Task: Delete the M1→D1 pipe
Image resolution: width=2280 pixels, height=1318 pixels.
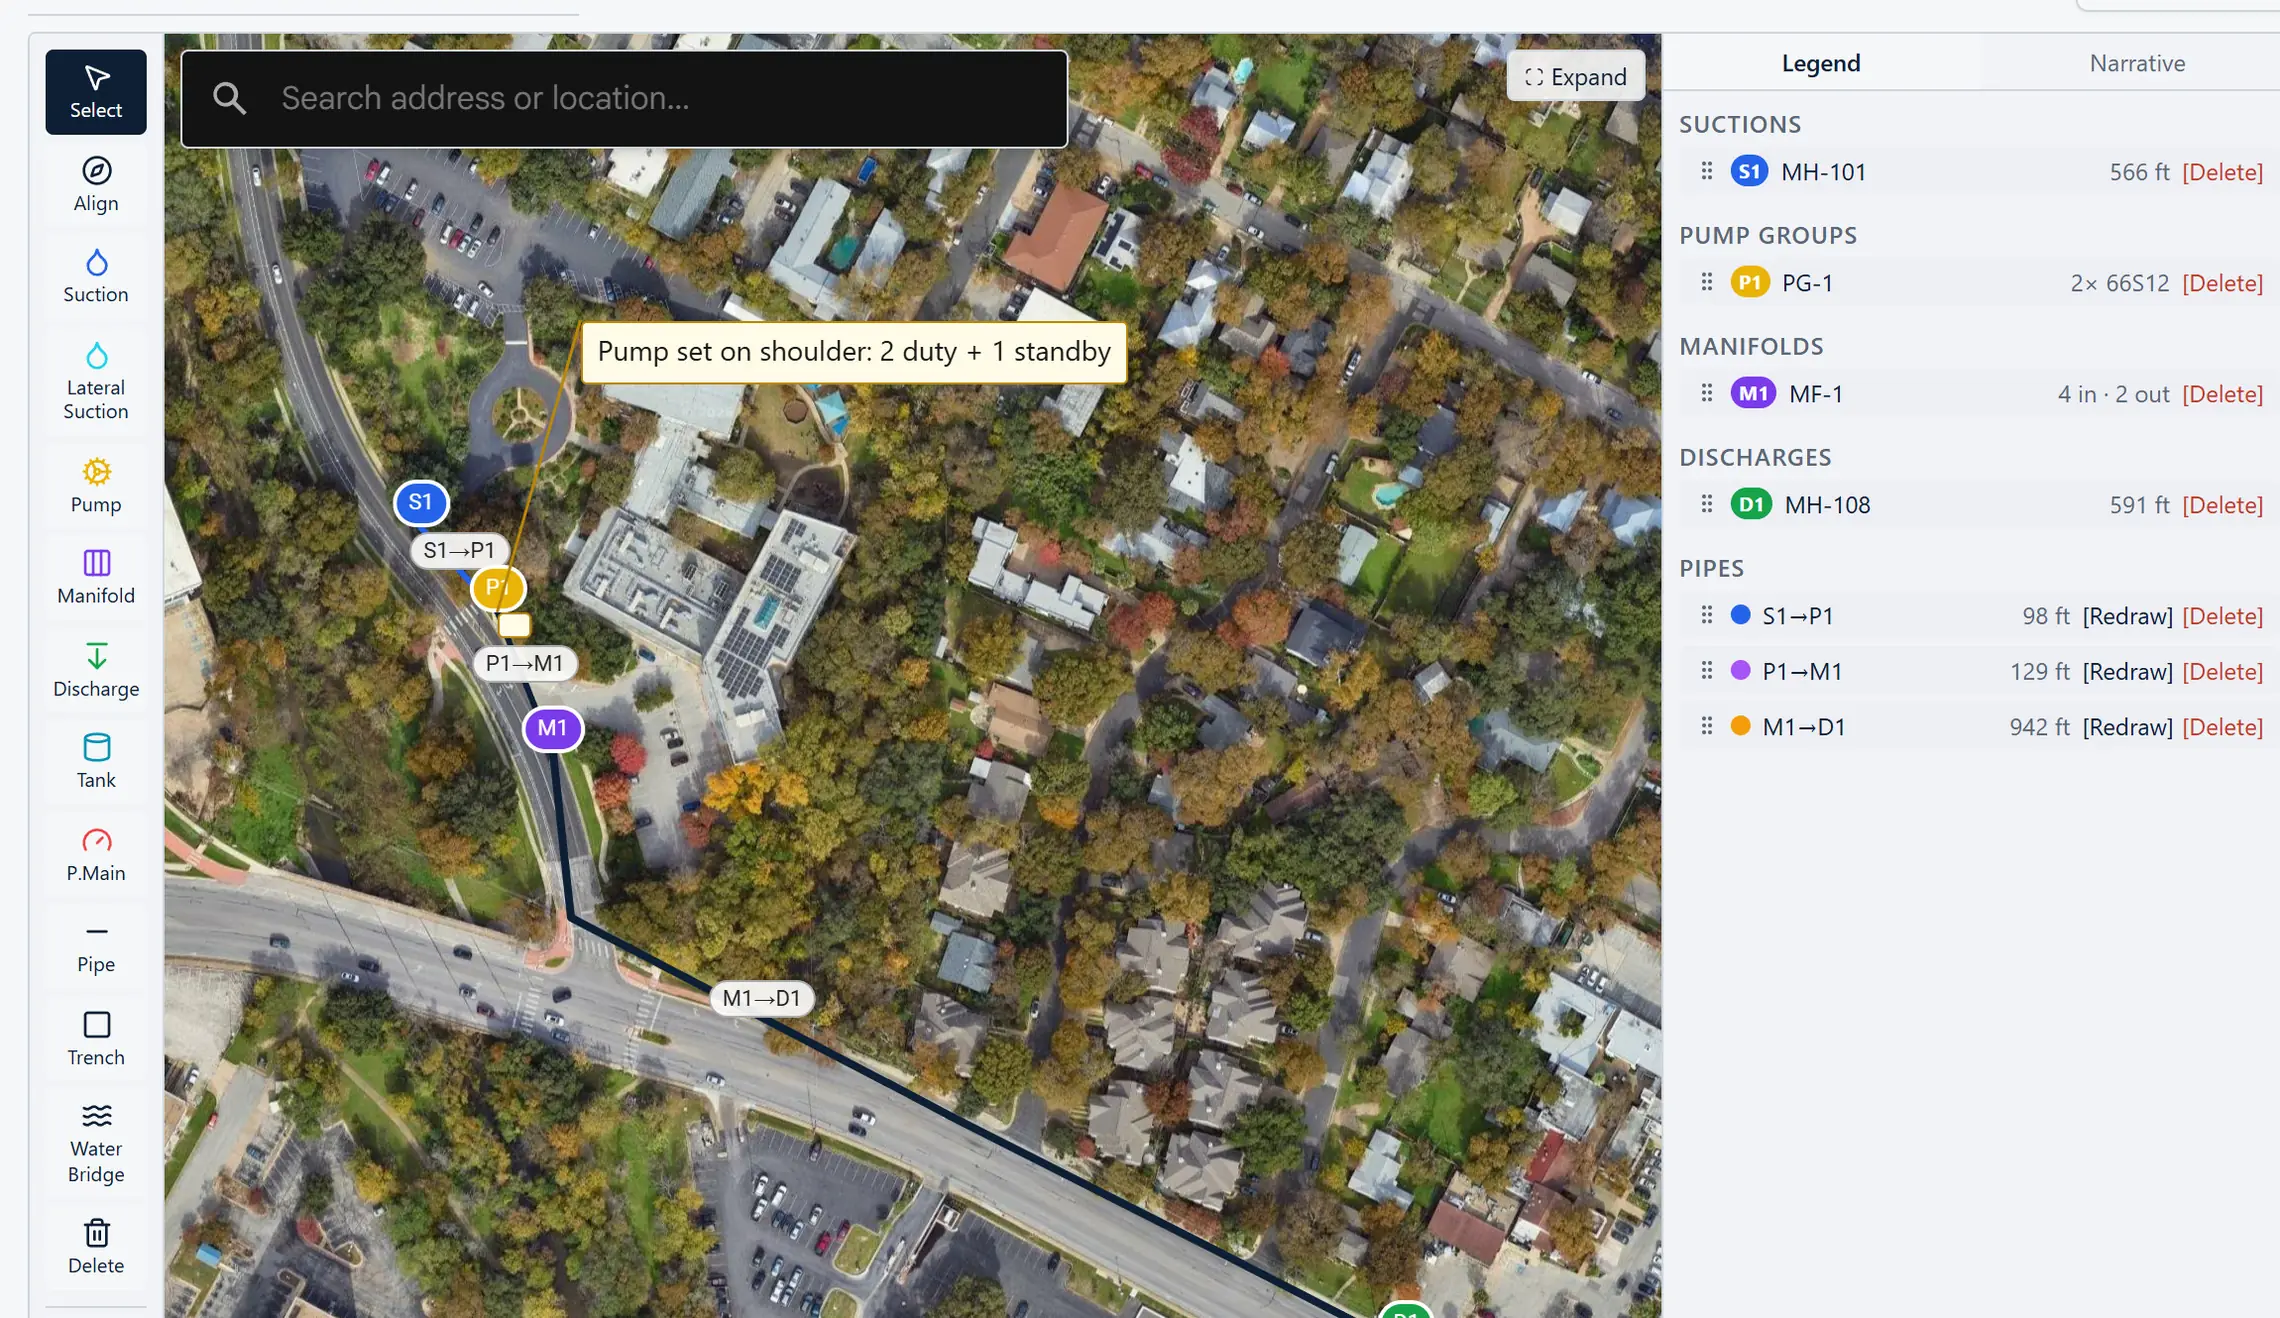Action: 2222,727
